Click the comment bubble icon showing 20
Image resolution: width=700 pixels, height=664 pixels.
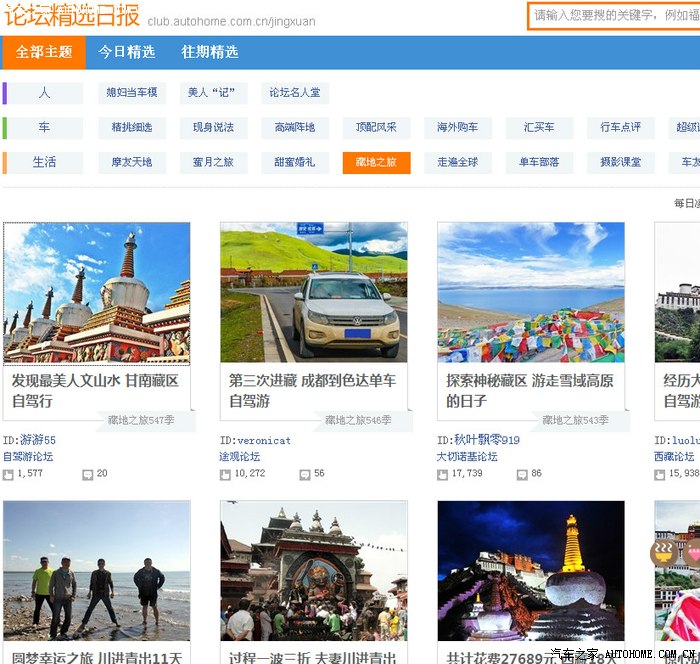pyautogui.click(x=88, y=474)
